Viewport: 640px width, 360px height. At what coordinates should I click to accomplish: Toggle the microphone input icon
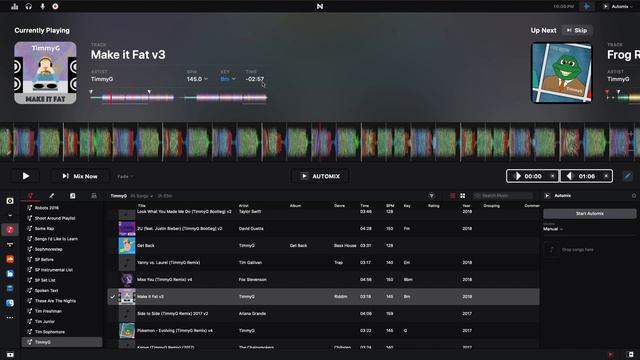pyautogui.click(x=42, y=7)
